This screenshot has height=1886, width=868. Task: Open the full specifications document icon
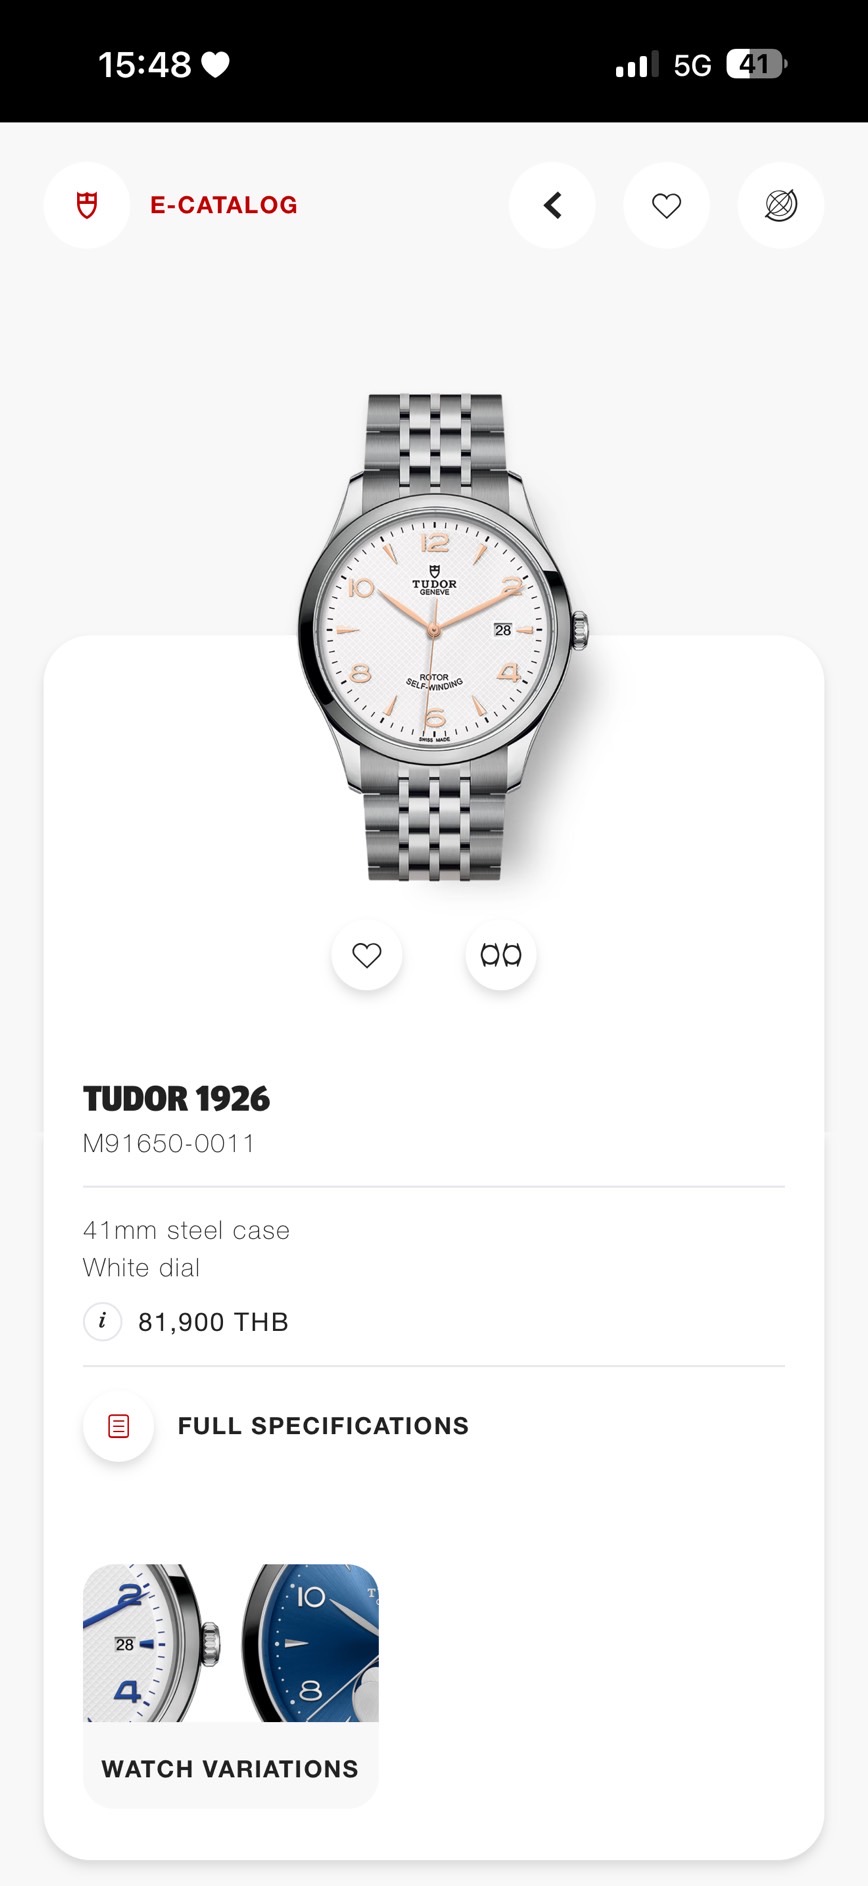[x=118, y=1426]
